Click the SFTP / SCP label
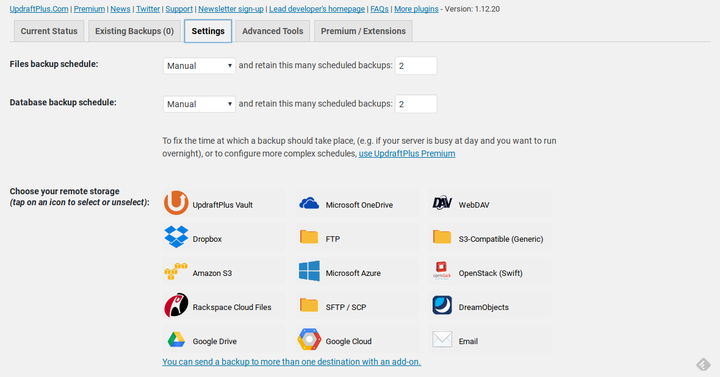 pyautogui.click(x=346, y=307)
